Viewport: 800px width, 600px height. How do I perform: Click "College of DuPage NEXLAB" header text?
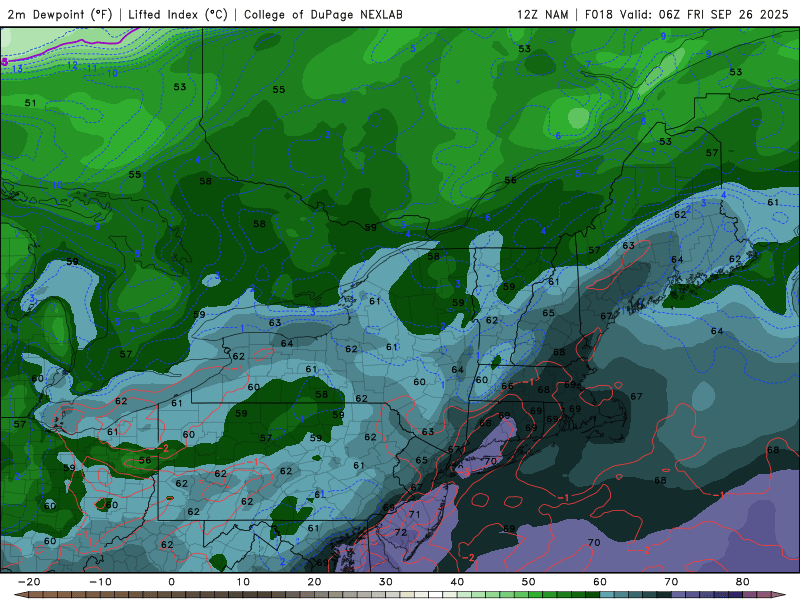point(323,14)
